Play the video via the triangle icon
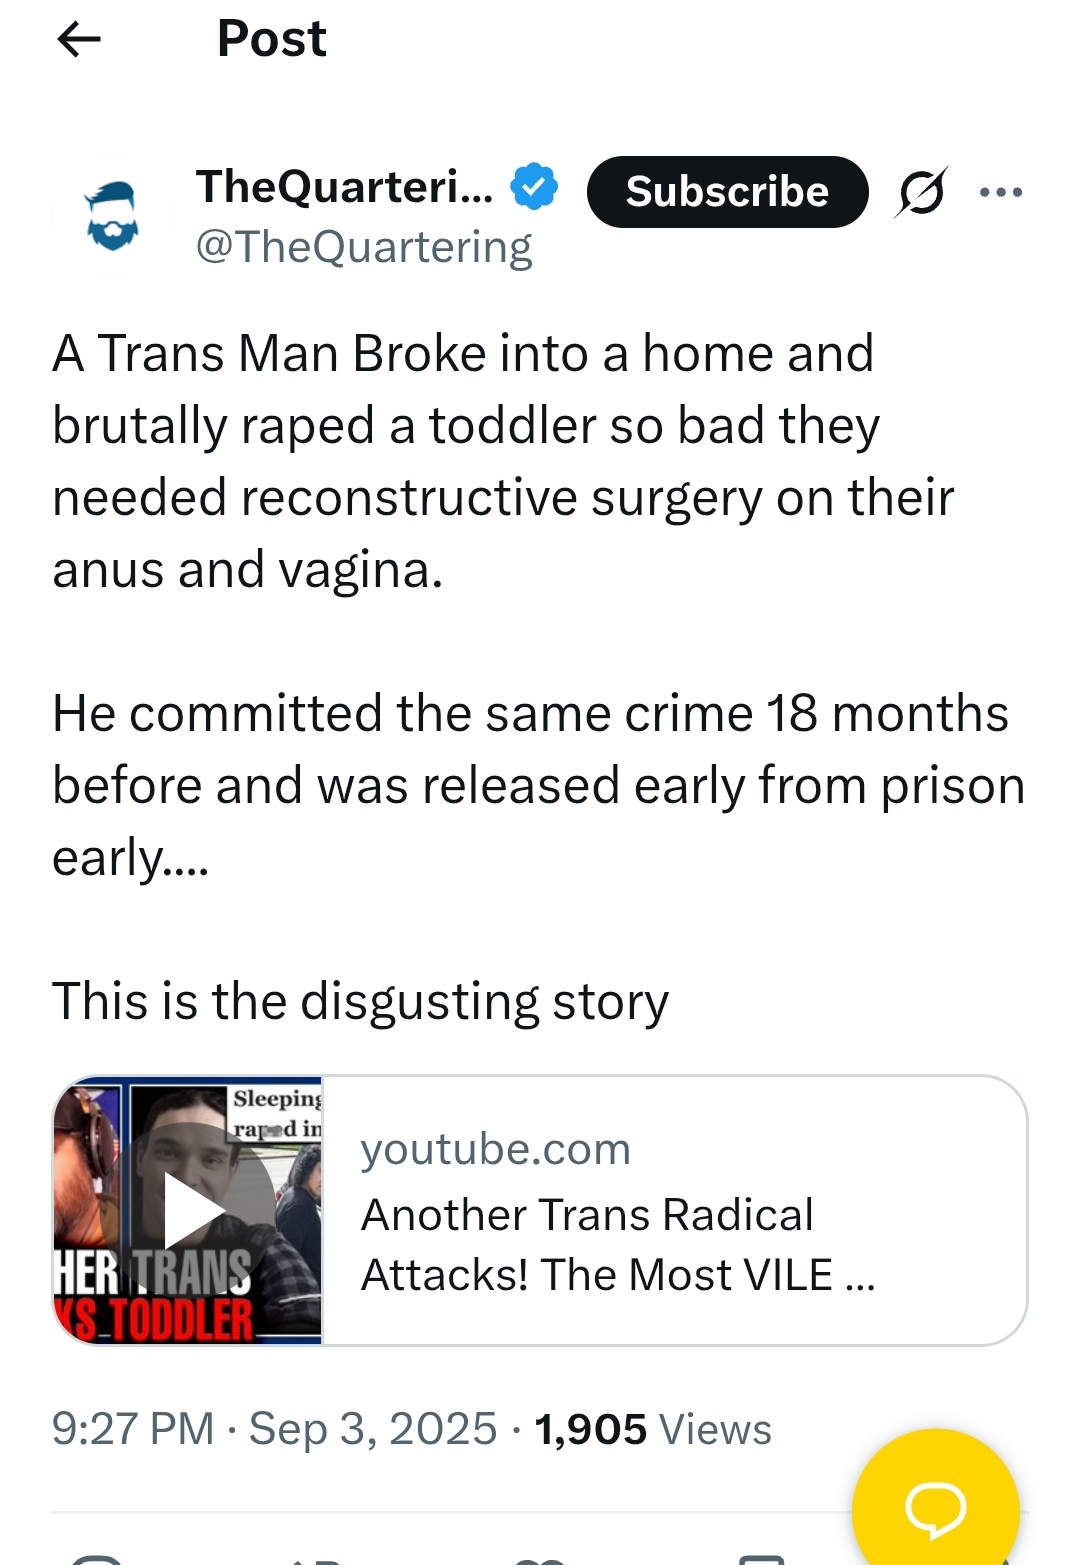1080x1565 pixels. (191, 1211)
